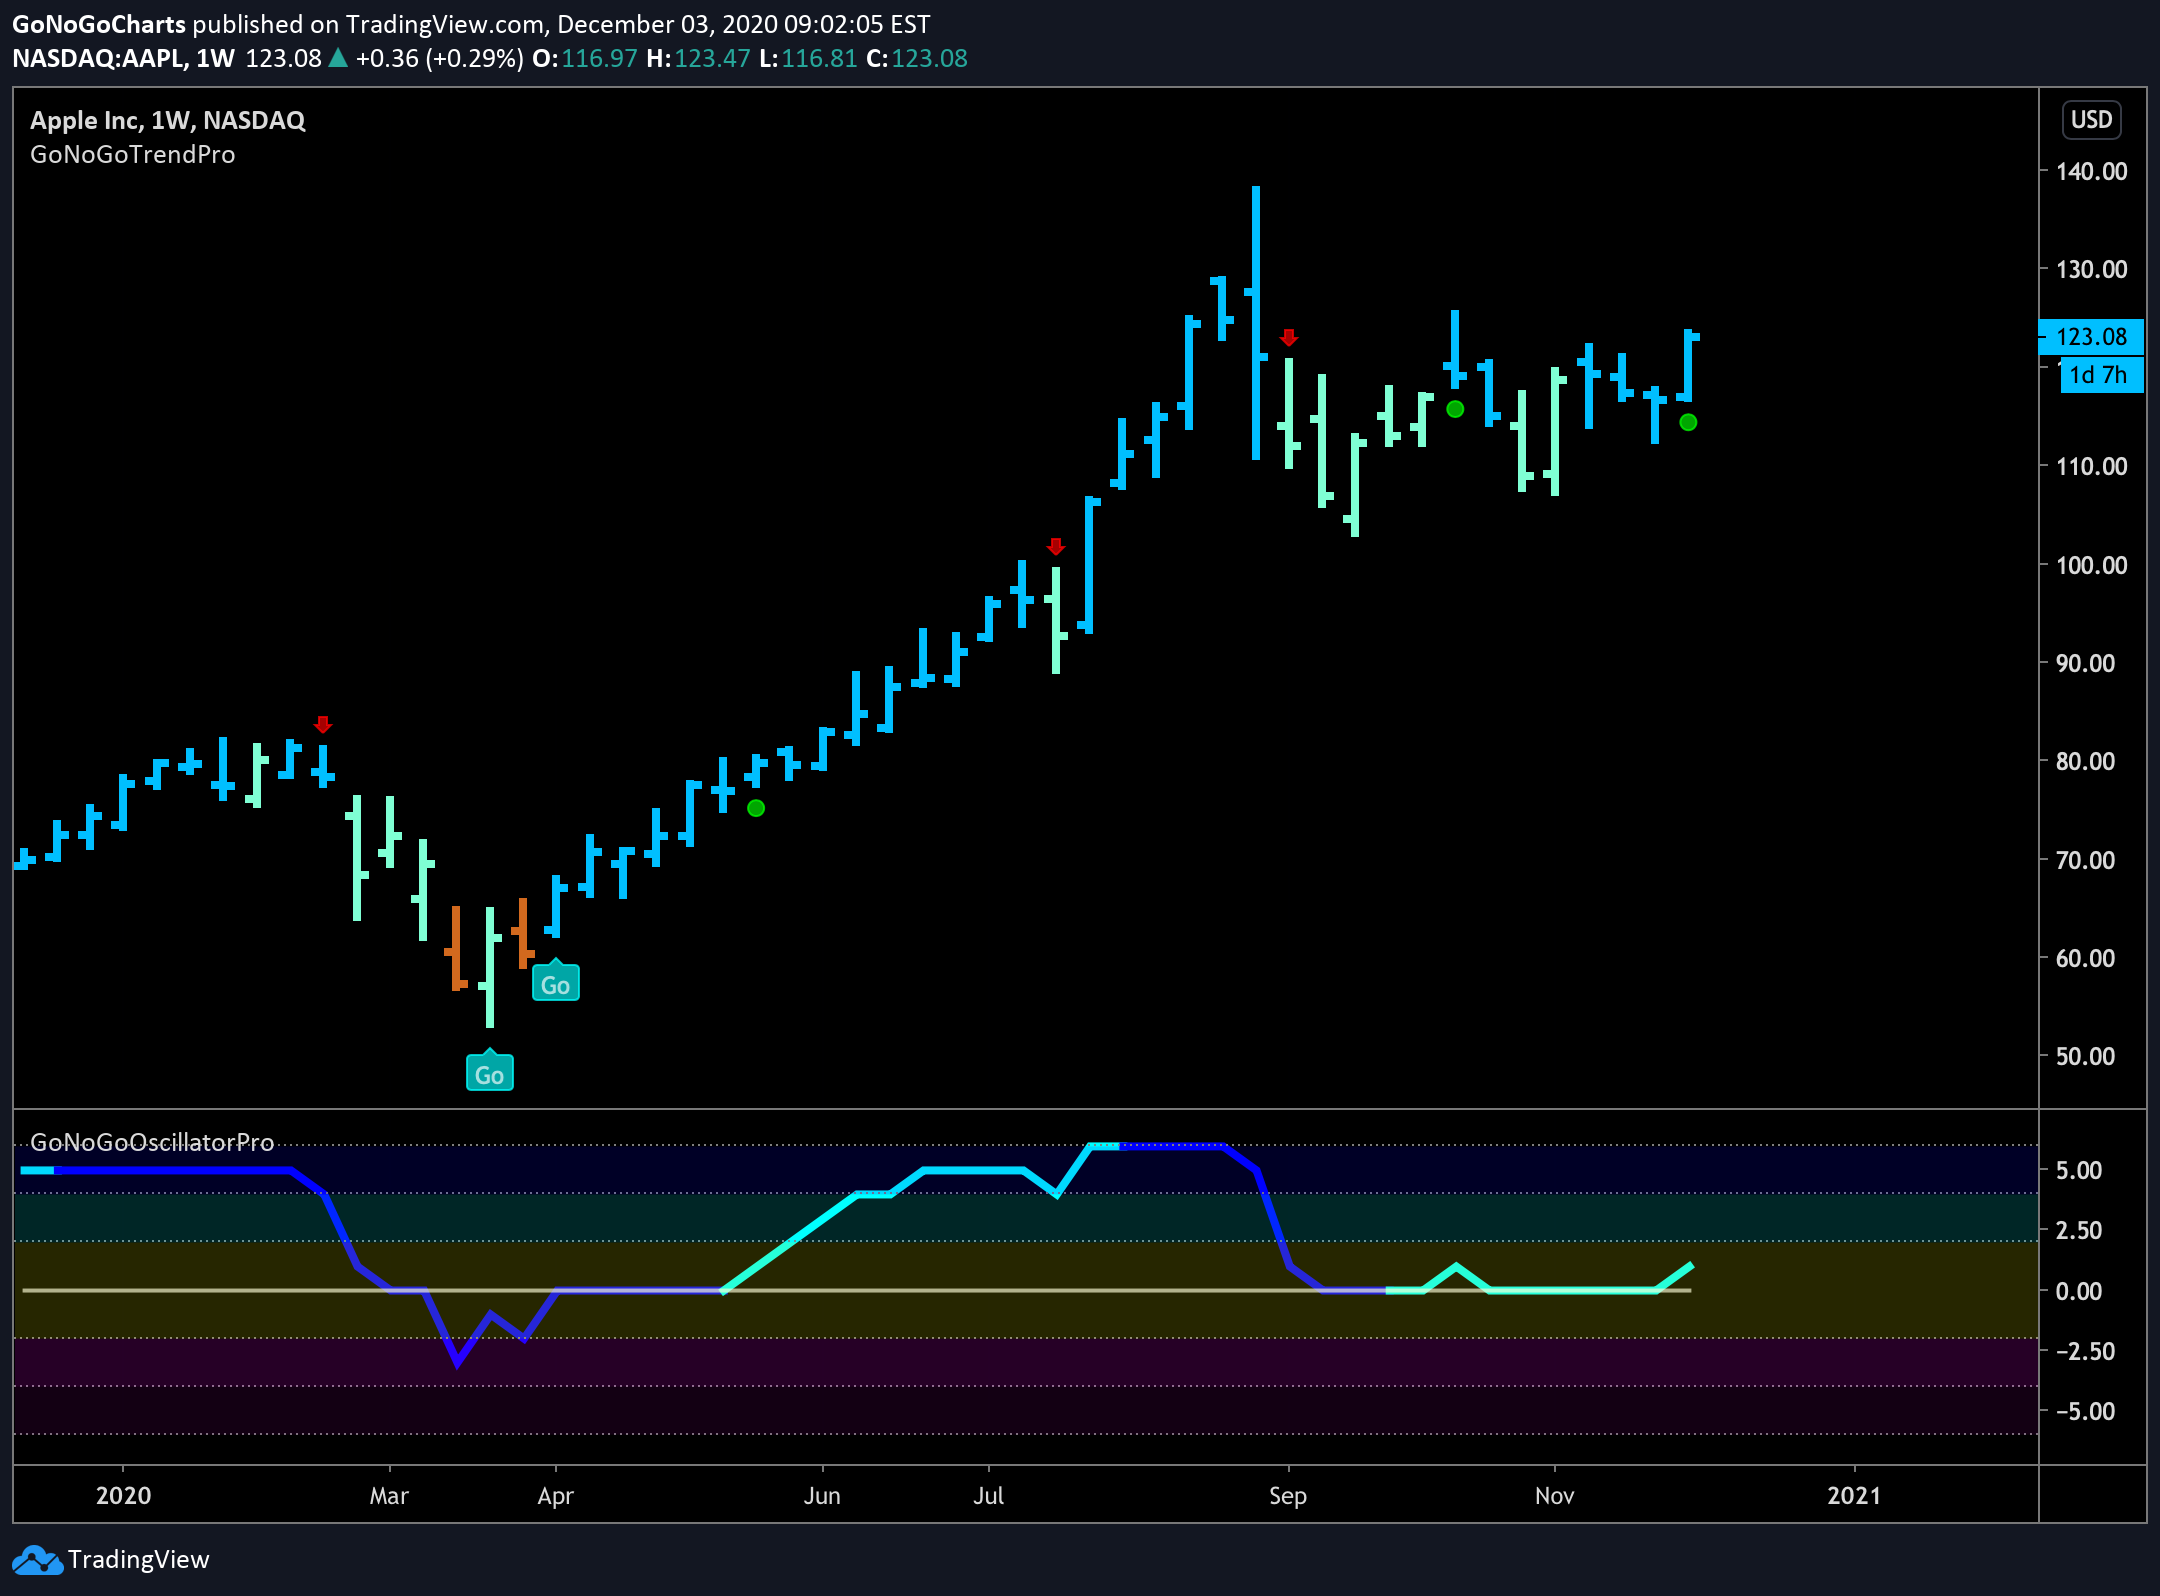Viewport: 2160px width, 1596px height.
Task: Click the green dot below the October bar
Action: (x=1455, y=409)
